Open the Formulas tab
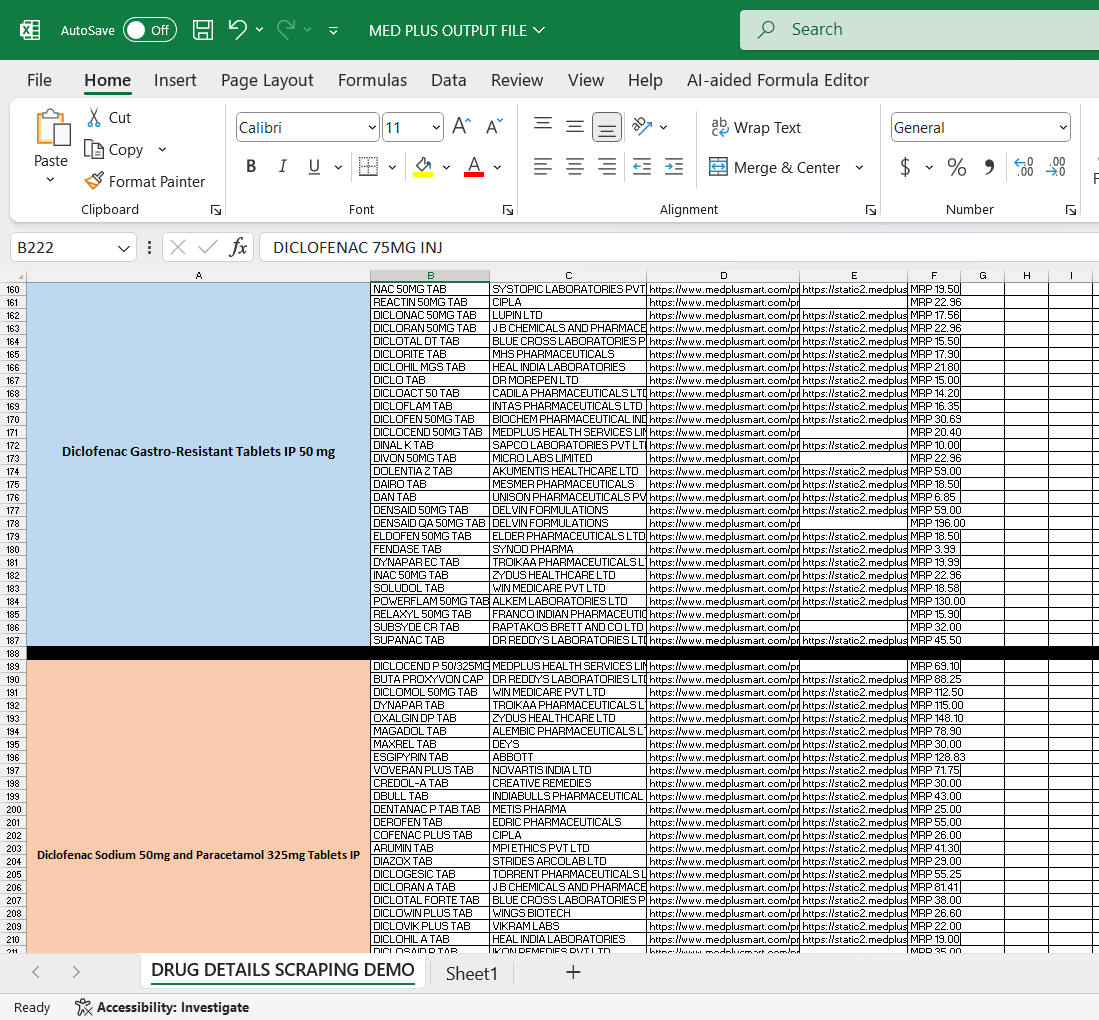 [x=372, y=80]
